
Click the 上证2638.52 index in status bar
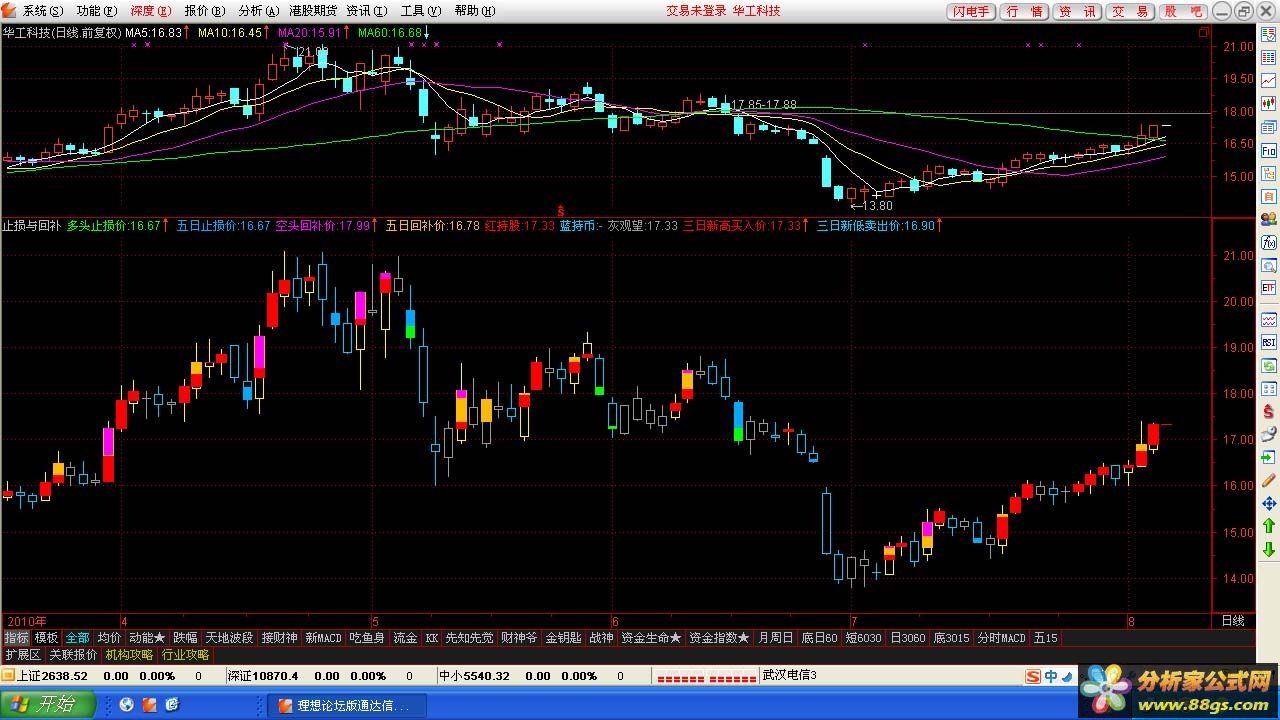click(x=53, y=676)
